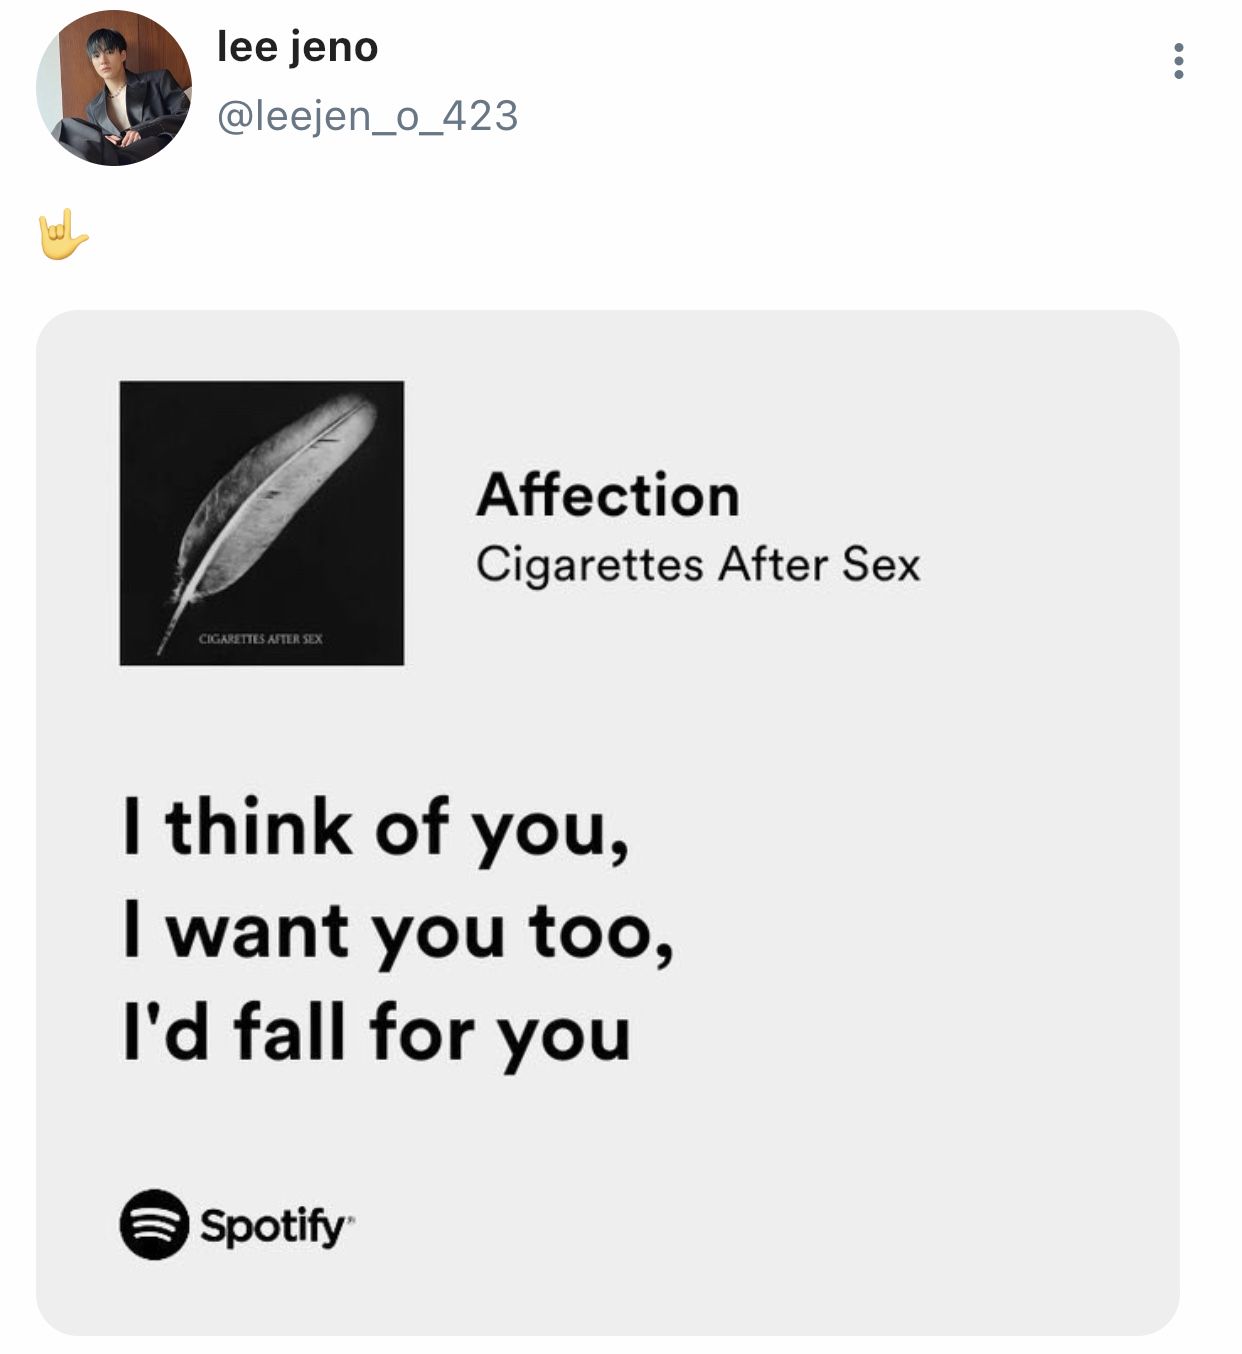The image size is (1242, 1354).
Task: Click the lee jeno profile avatar
Action: click(x=113, y=88)
